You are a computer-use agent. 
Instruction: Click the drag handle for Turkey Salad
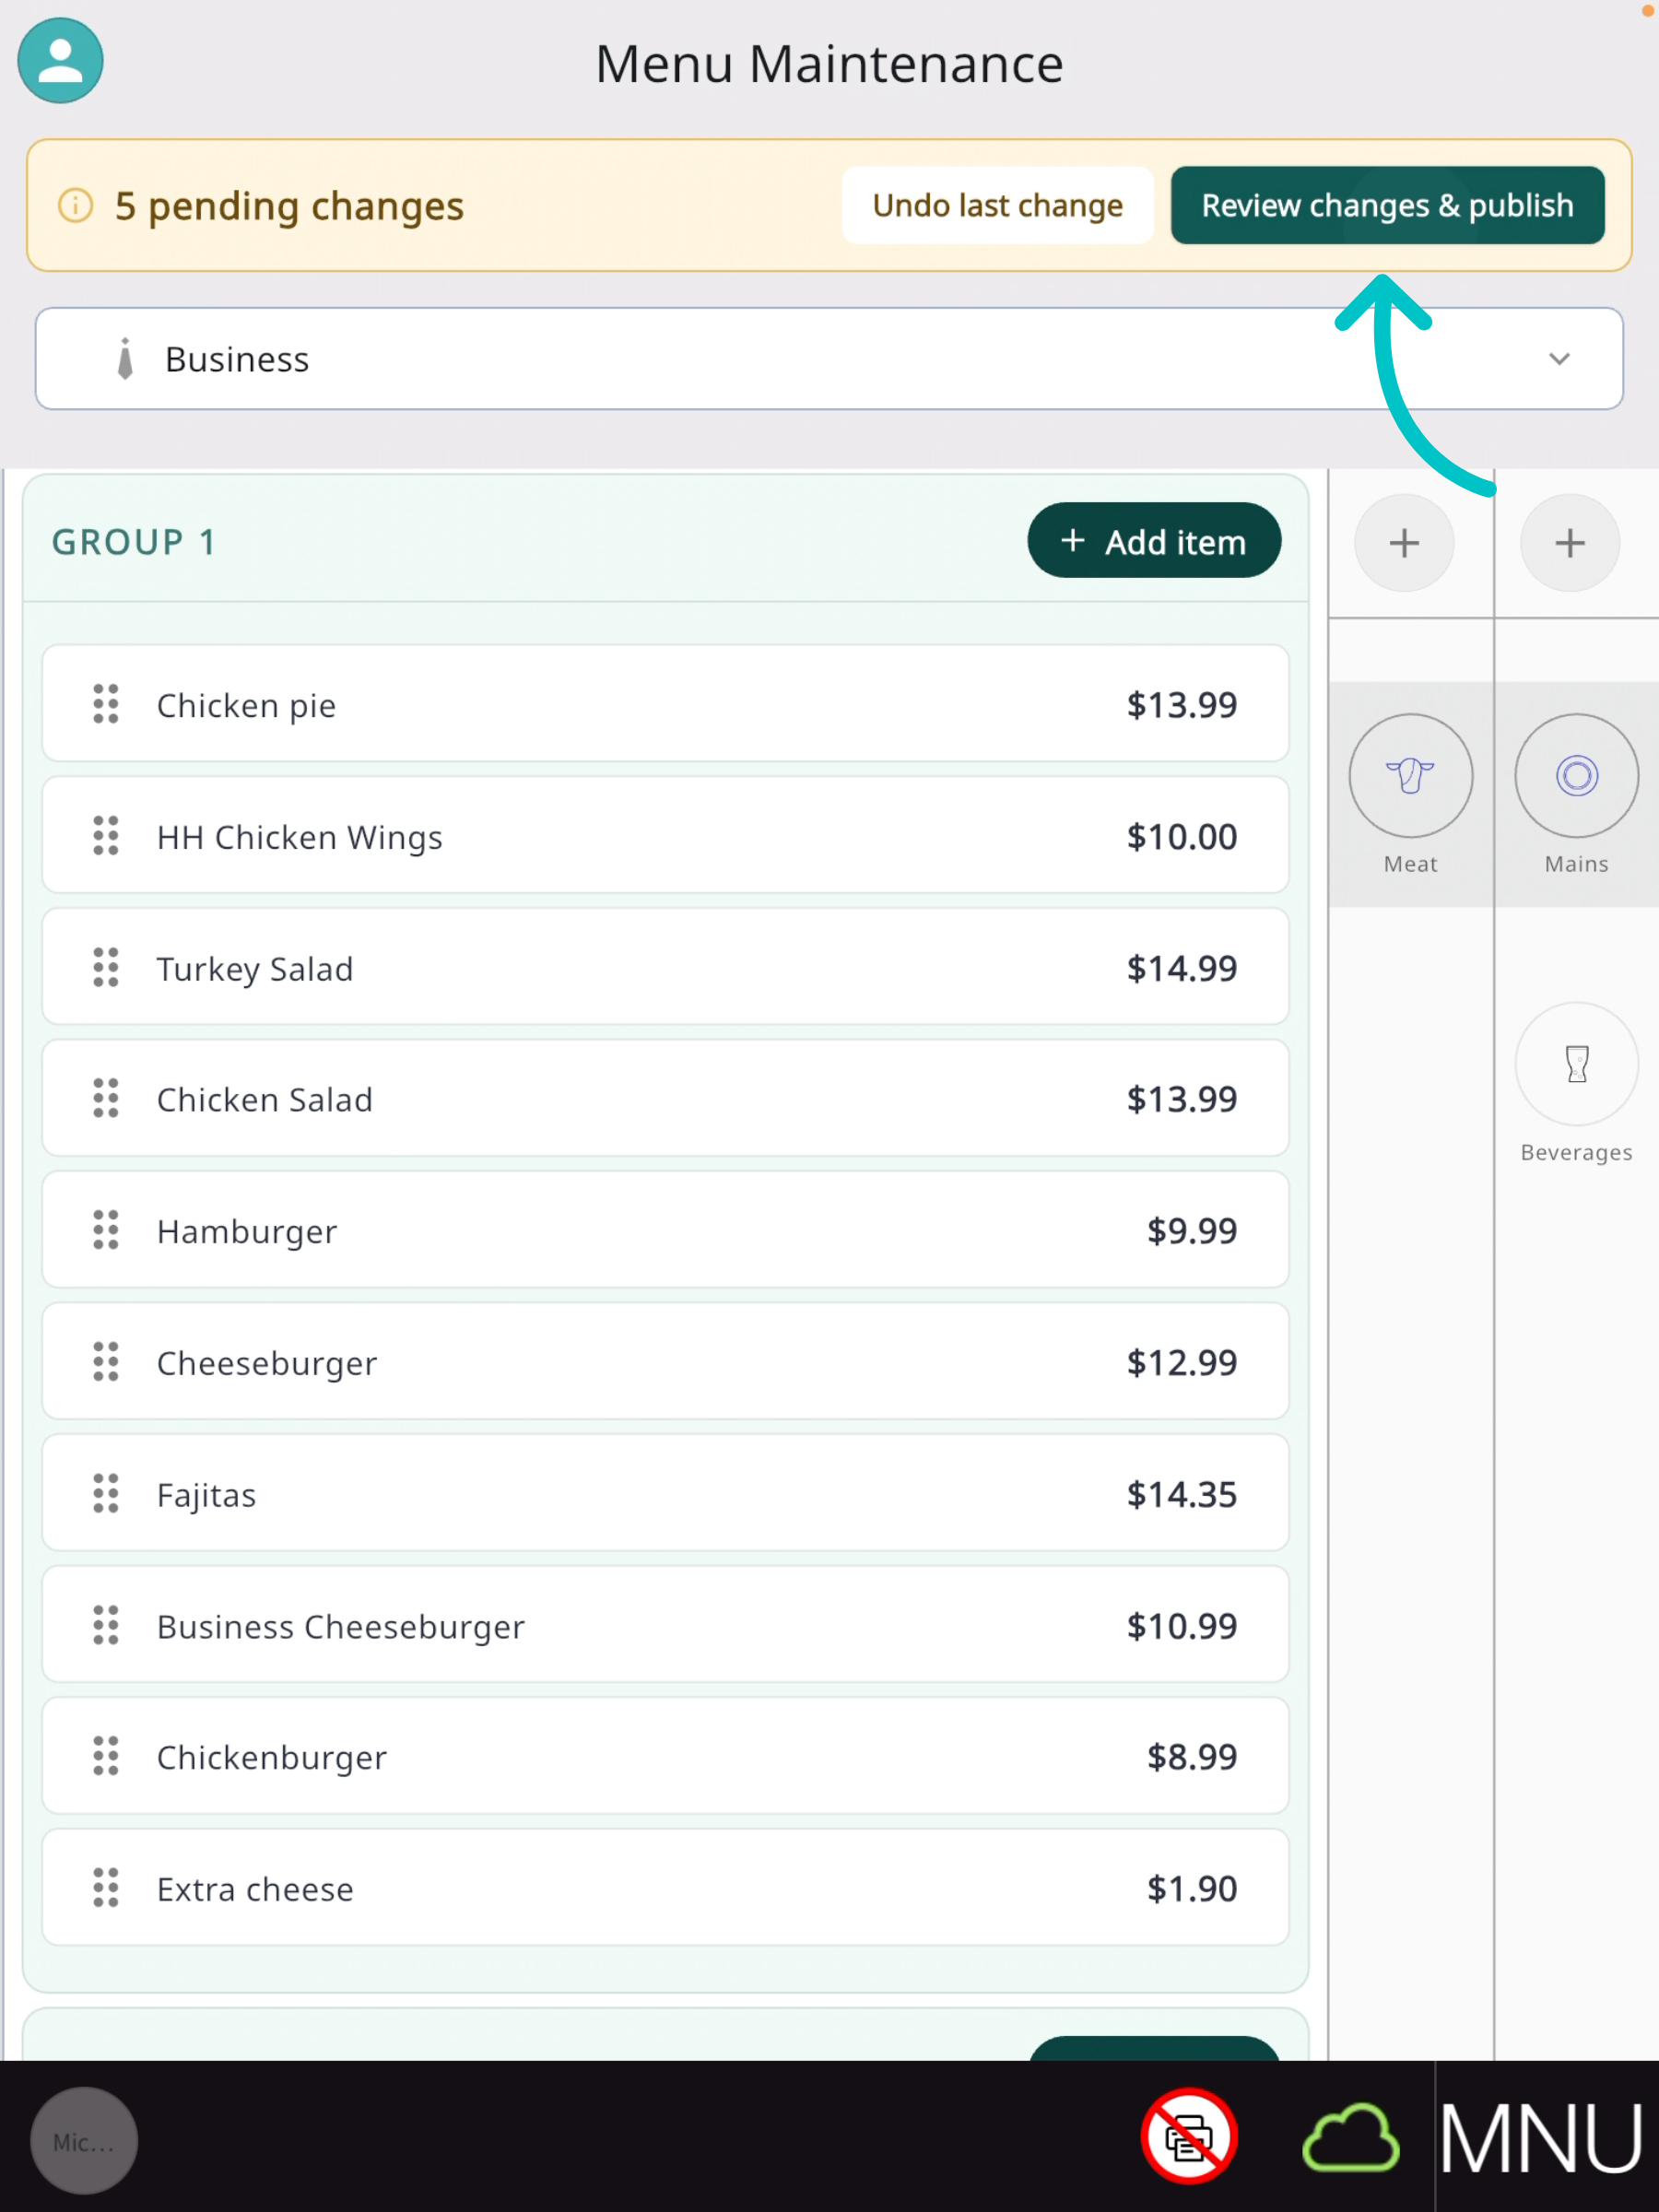coord(106,968)
